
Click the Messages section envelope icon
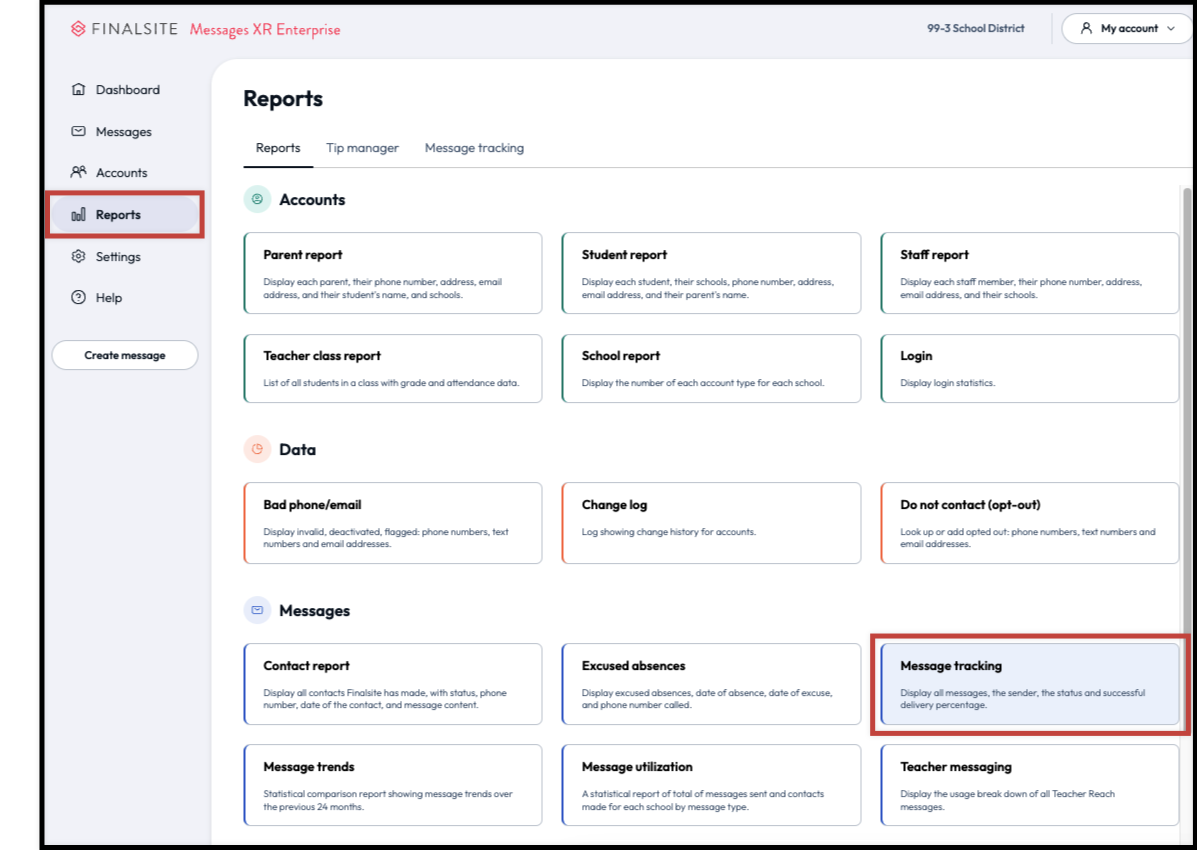click(x=257, y=610)
